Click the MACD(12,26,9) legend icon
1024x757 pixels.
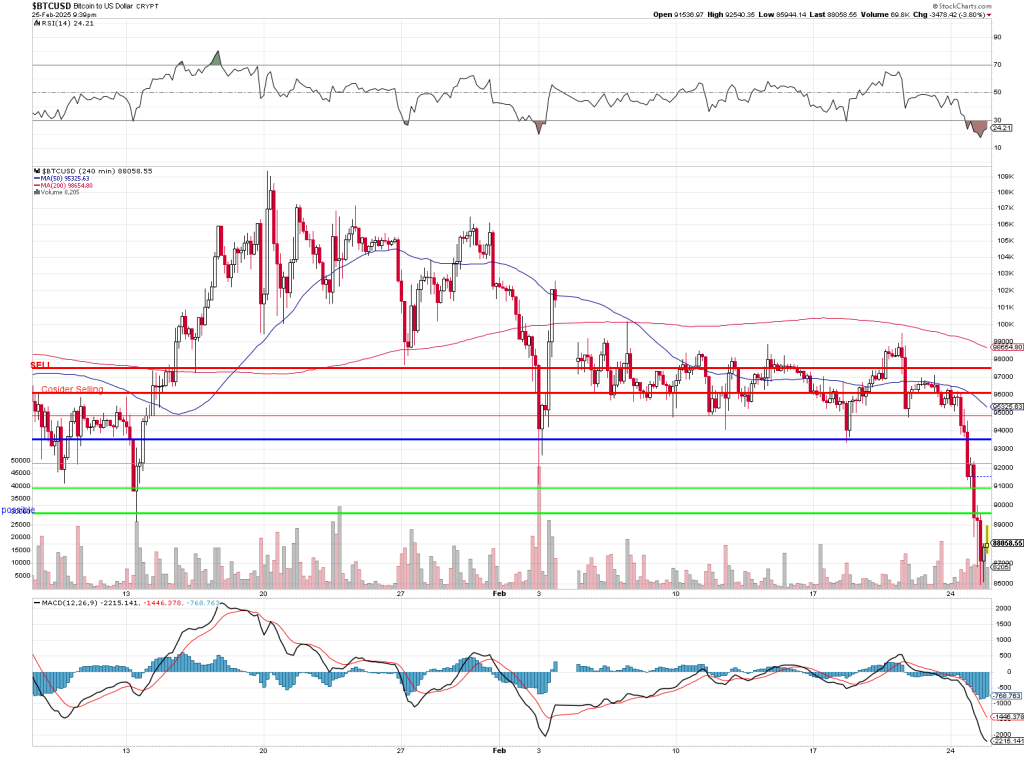click(x=36, y=602)
